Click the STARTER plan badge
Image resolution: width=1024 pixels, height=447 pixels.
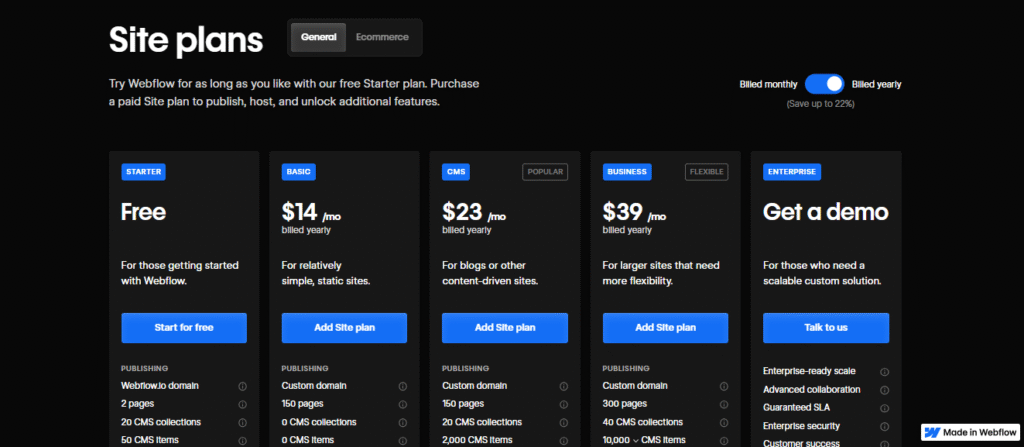click(x=143, y=172)
